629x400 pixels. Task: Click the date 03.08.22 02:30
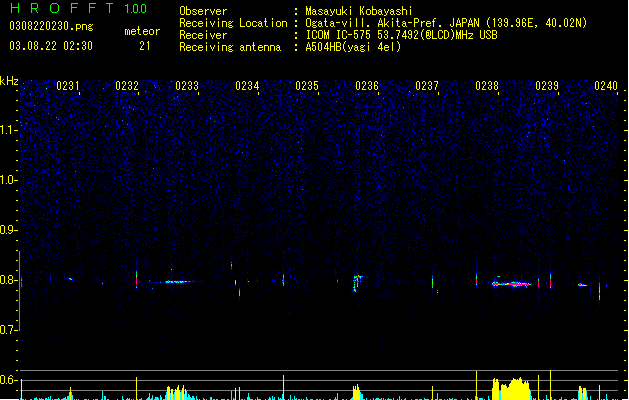(51, 46)
